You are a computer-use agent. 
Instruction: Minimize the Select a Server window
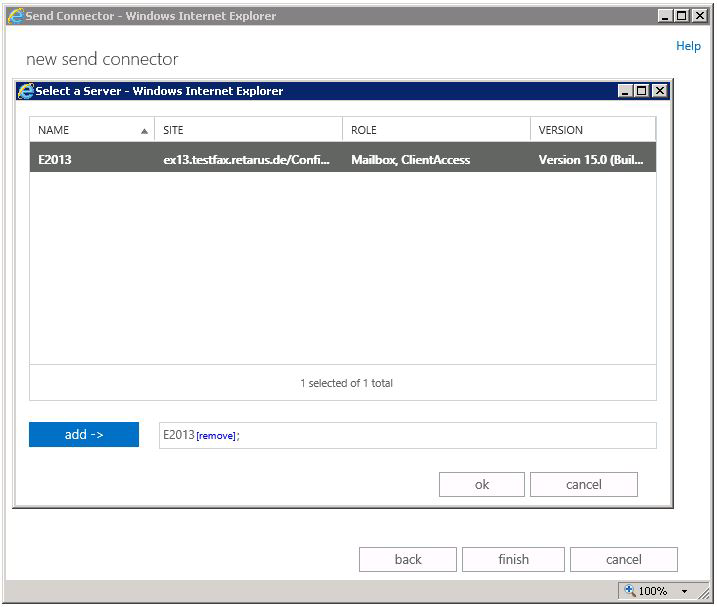[625, 91]
